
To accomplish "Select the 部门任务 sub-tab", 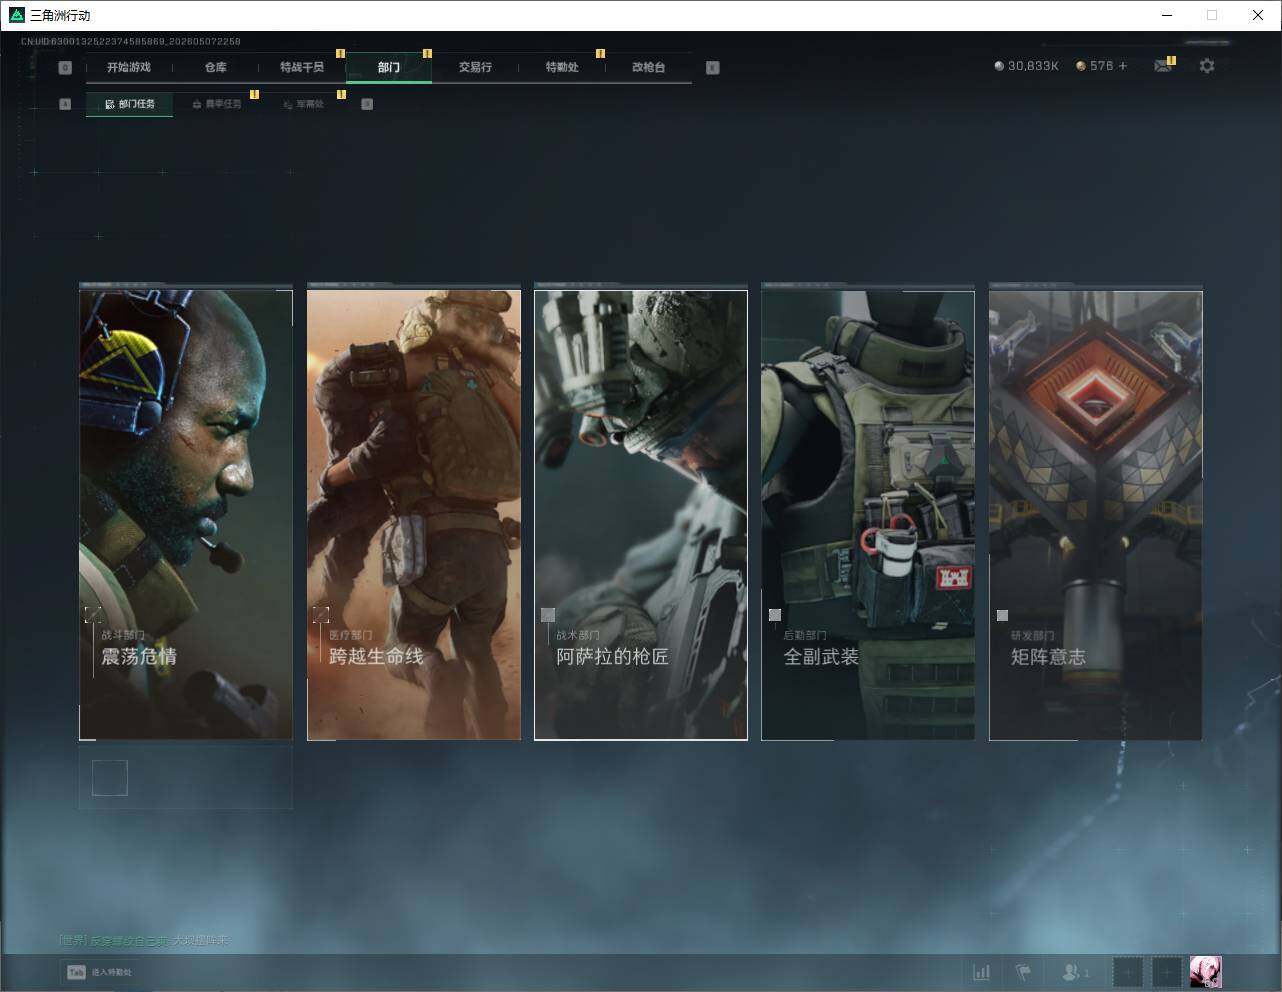I will [x=129, y=104].
